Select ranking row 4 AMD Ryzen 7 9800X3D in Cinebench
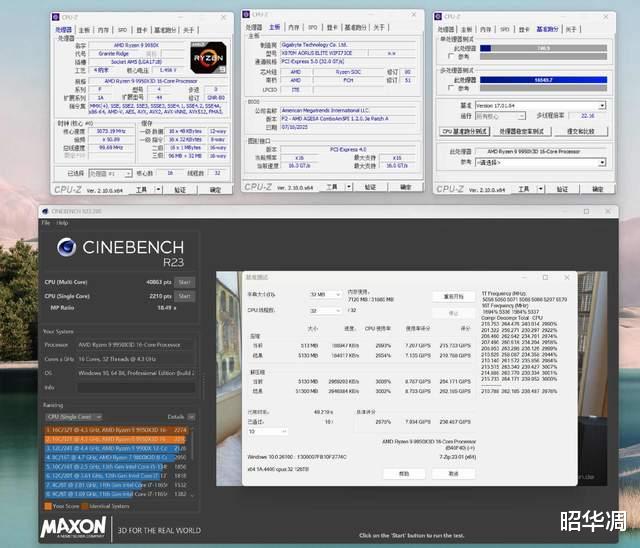Viewport: 640px width, 548px height. click(x=116, y=457)
